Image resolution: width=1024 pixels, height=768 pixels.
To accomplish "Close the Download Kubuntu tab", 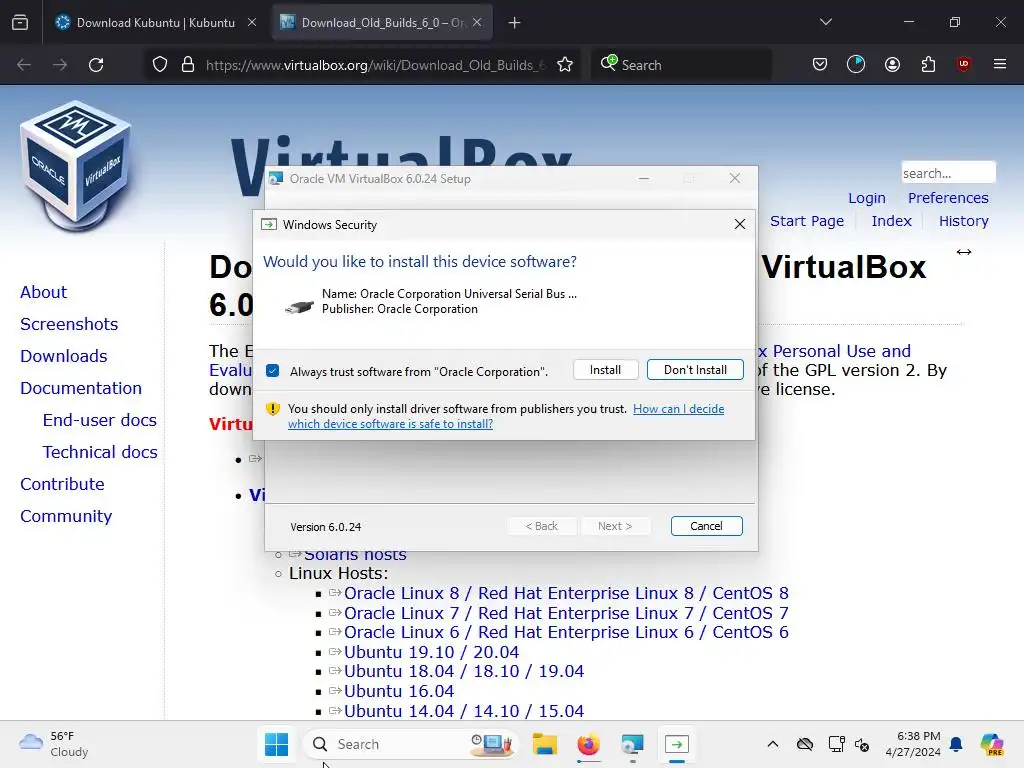I will pyautogui.click(x=252, y=23).
